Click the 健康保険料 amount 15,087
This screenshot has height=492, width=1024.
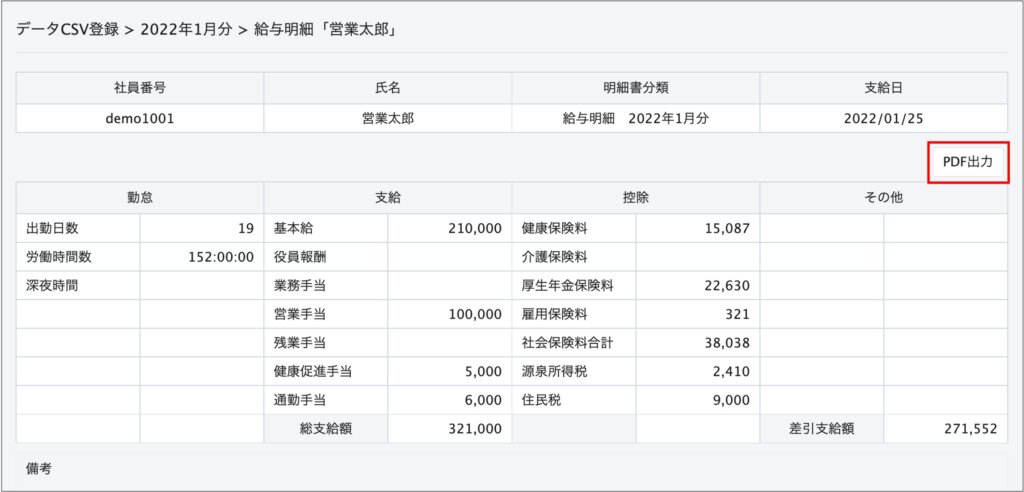pos(726,229)
